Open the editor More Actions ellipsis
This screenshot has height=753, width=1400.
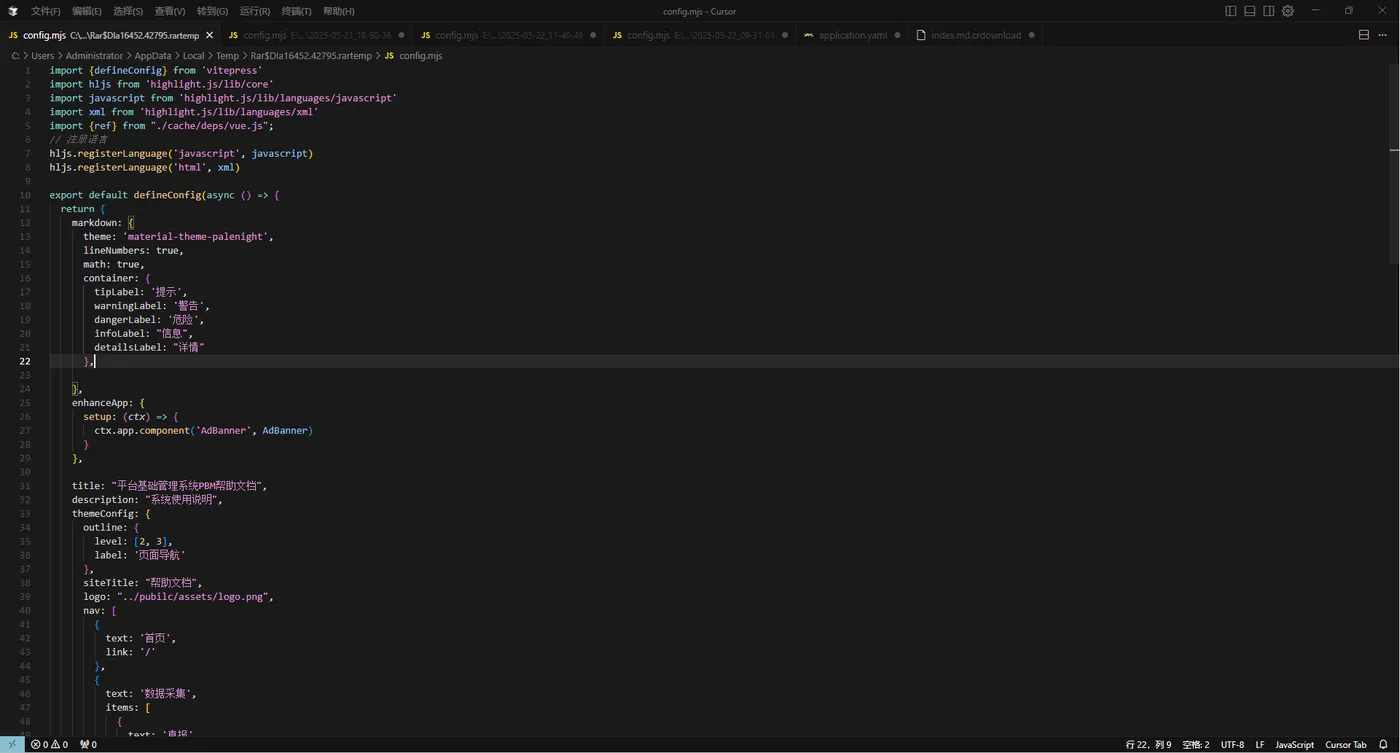click(1385, 35)
